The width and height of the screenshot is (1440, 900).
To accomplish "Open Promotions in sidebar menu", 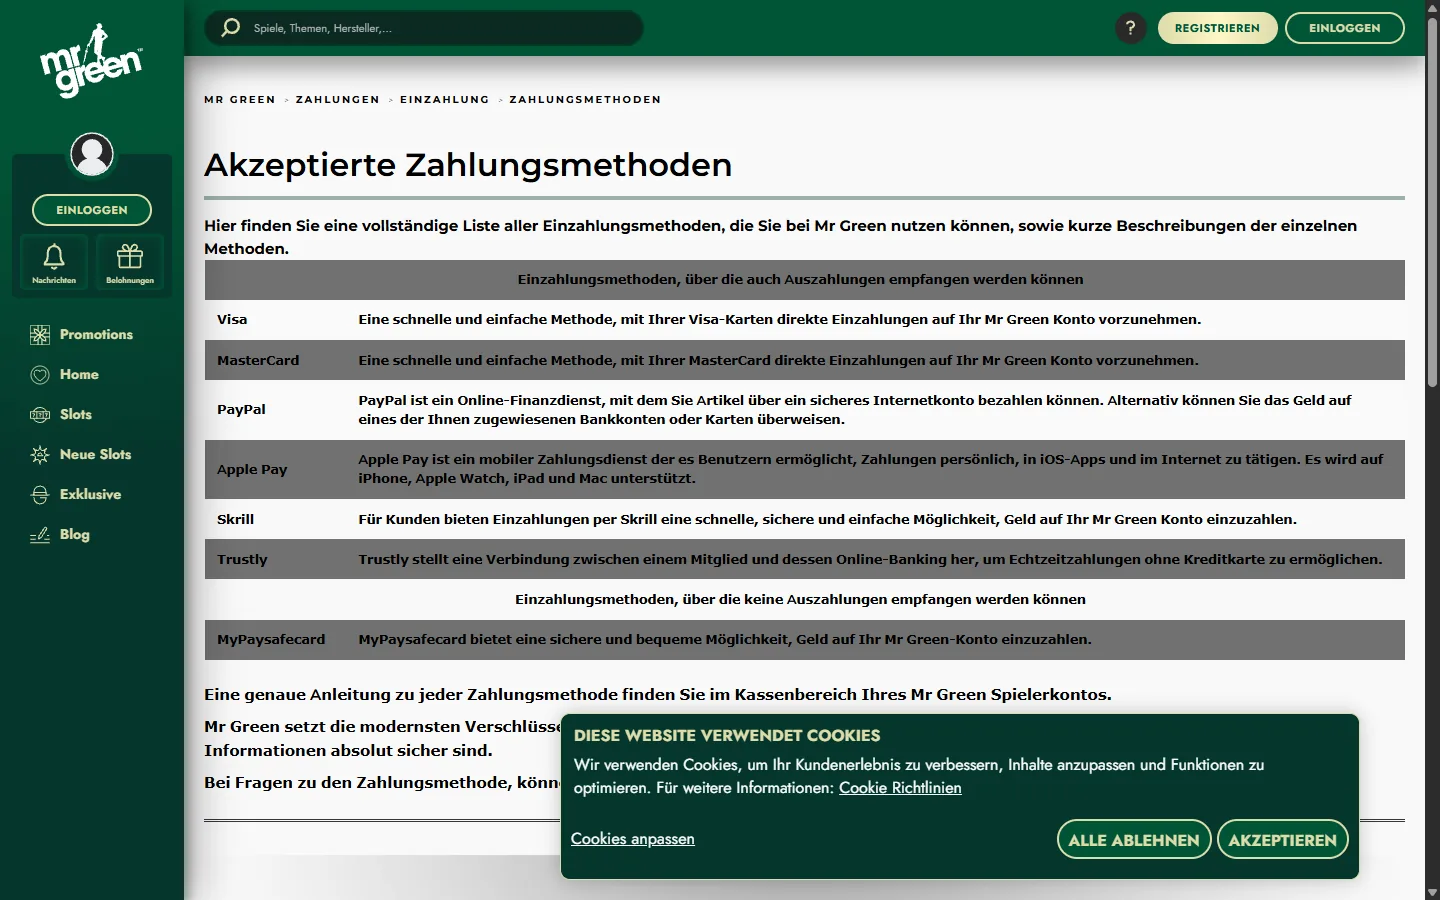I will click(x=96, y=334).
